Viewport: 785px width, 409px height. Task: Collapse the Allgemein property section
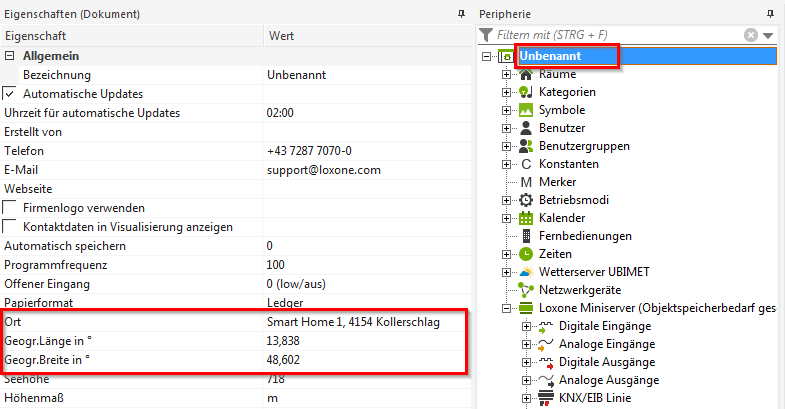tap(10, 56)
